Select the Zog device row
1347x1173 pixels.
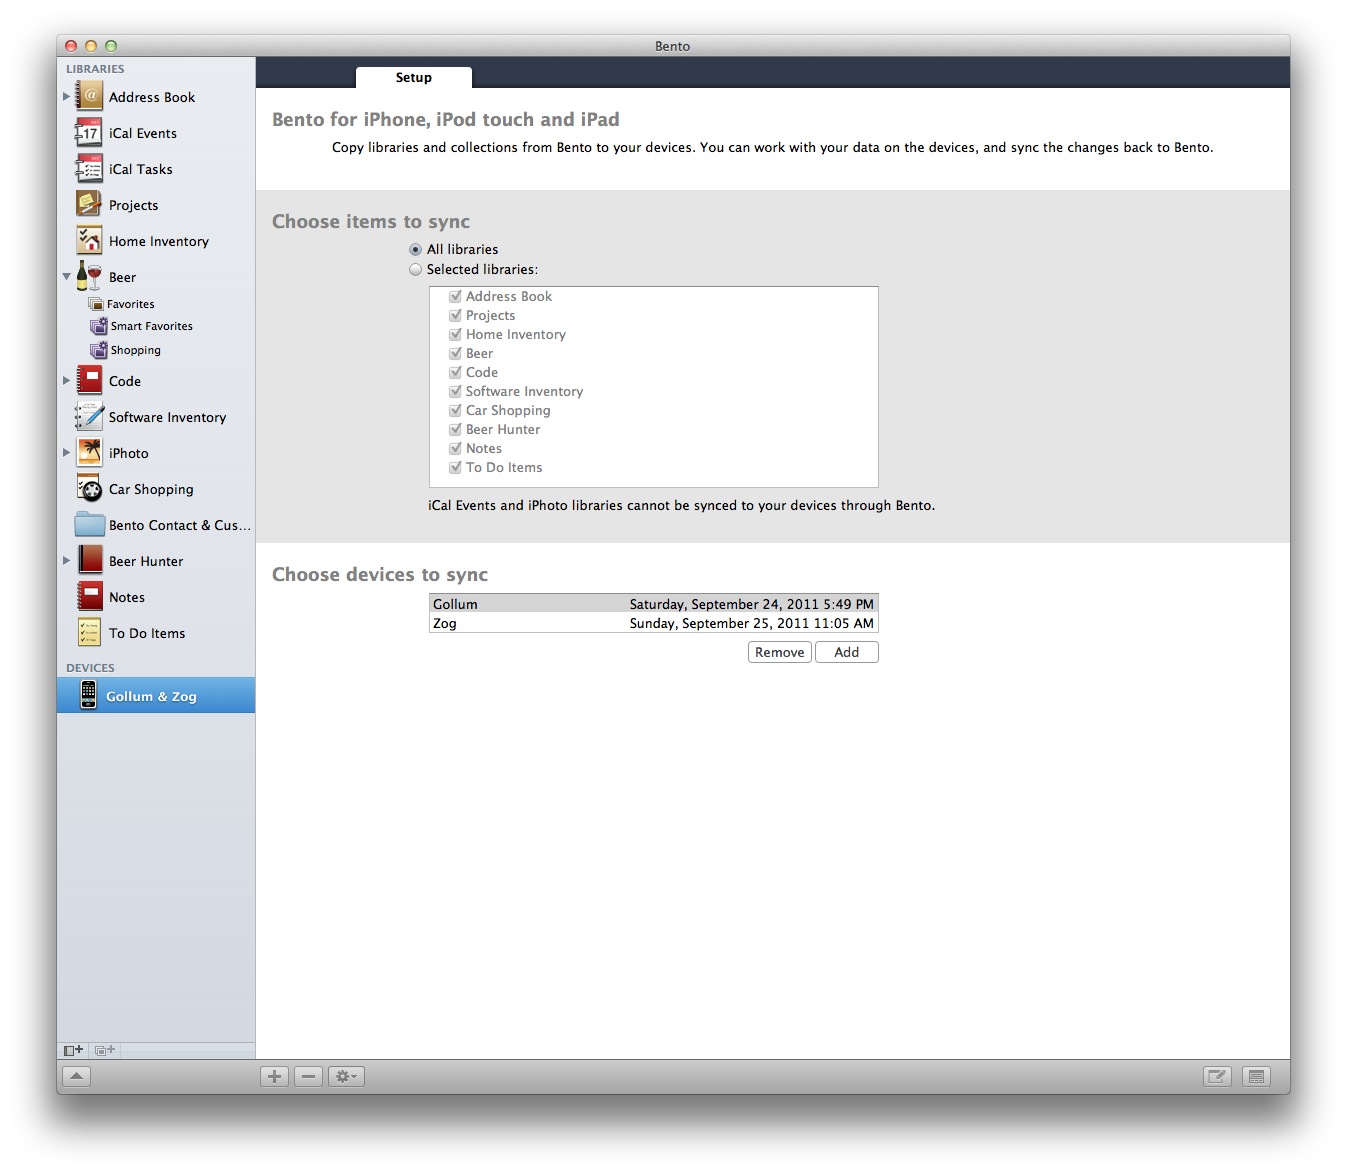tap(654, 623)
